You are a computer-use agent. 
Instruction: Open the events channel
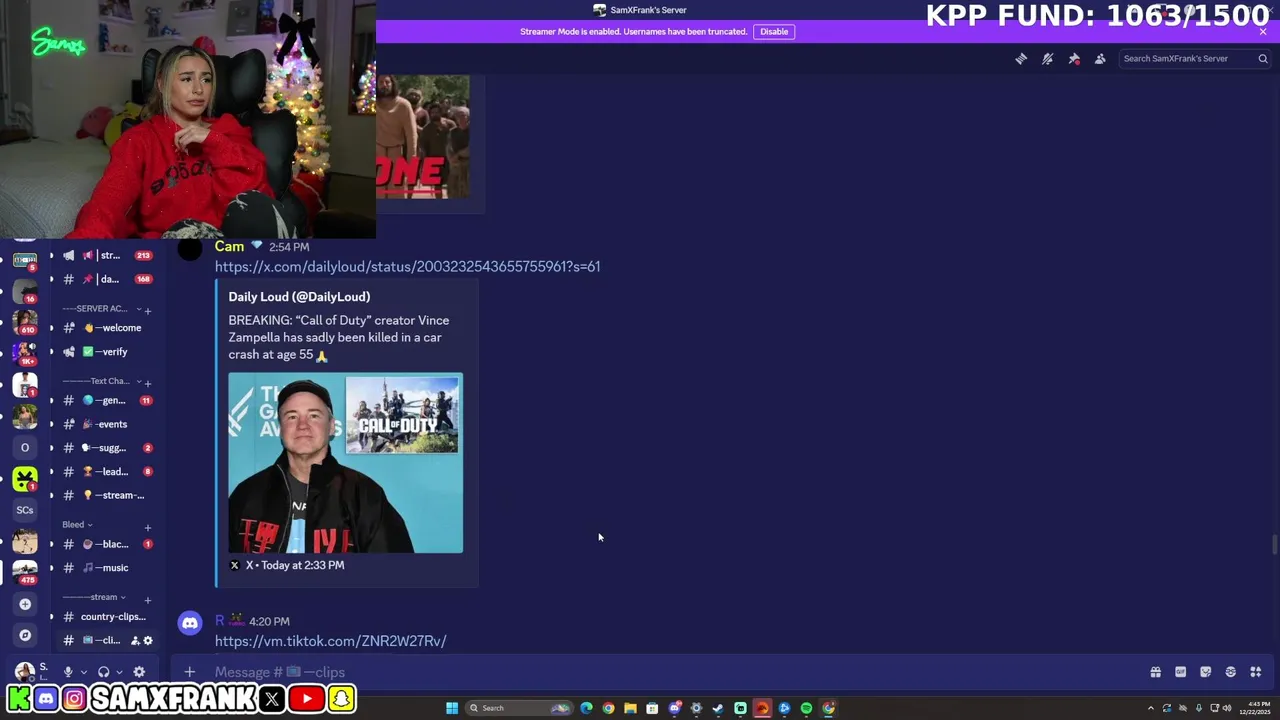(107, 424)
